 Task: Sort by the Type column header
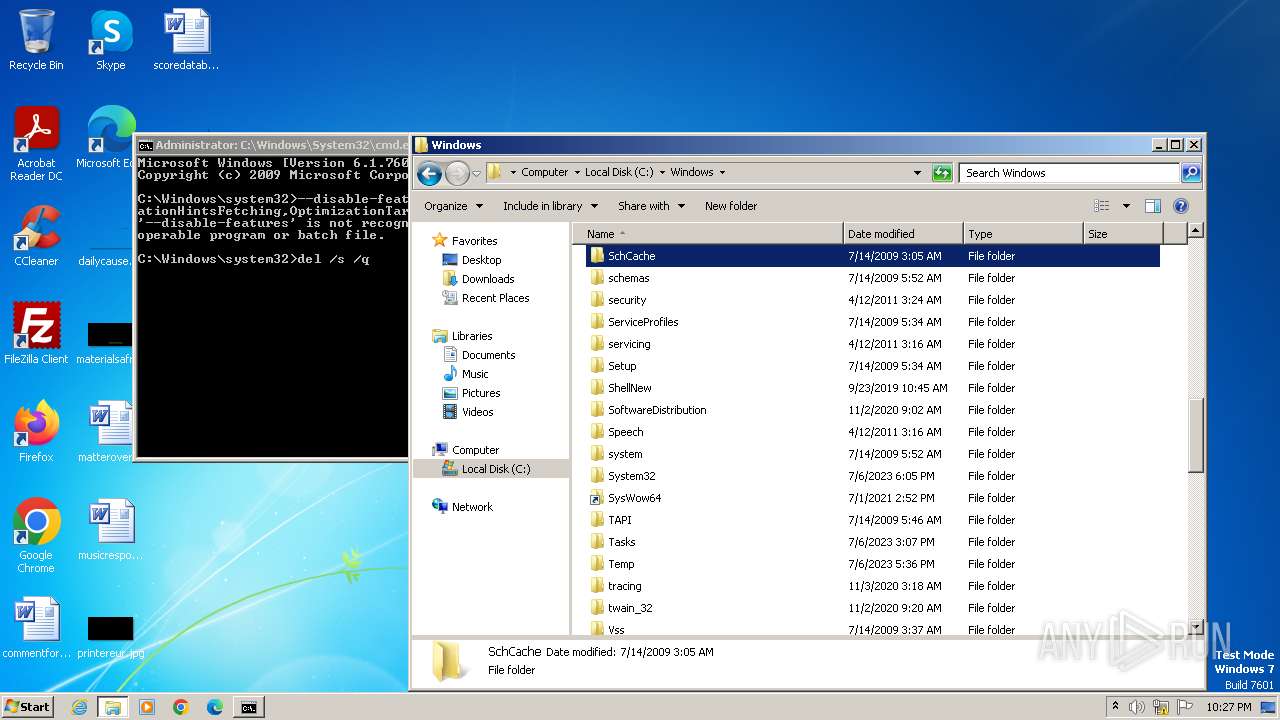tap(1023, 234)
